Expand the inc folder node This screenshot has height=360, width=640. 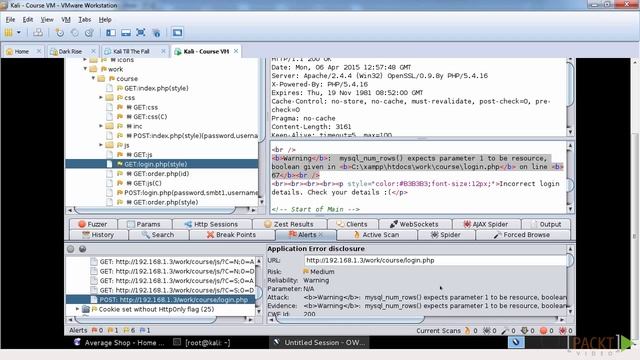101,126
